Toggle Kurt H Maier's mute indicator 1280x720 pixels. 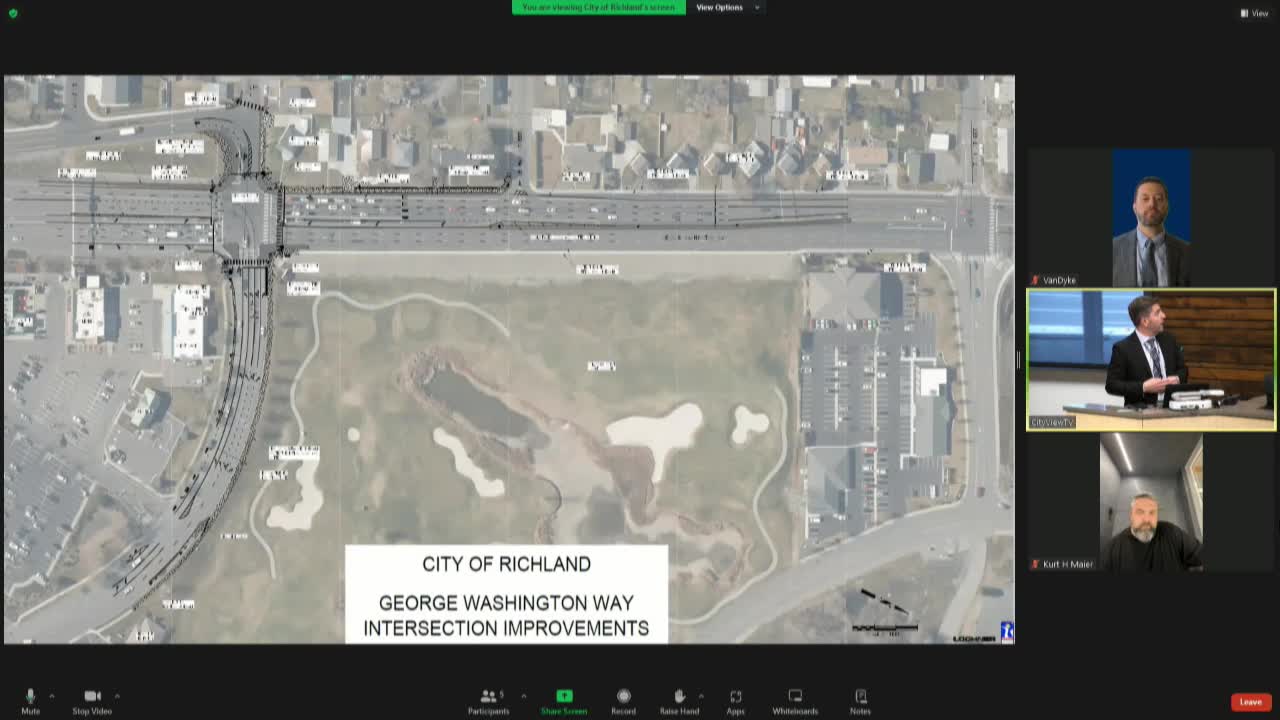pyautogui.click(x=1034, y=563)
